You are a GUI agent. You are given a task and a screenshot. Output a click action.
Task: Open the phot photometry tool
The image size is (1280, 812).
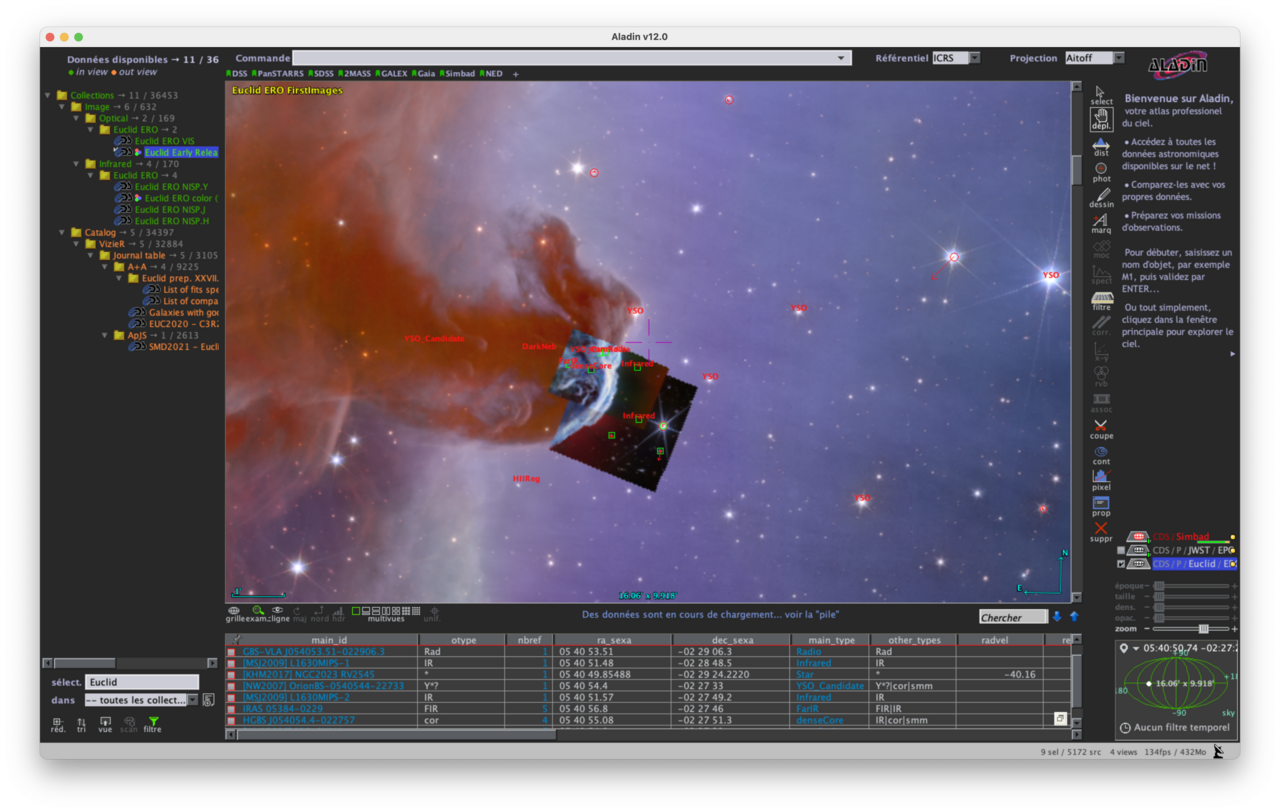[x=1101, y=173]
